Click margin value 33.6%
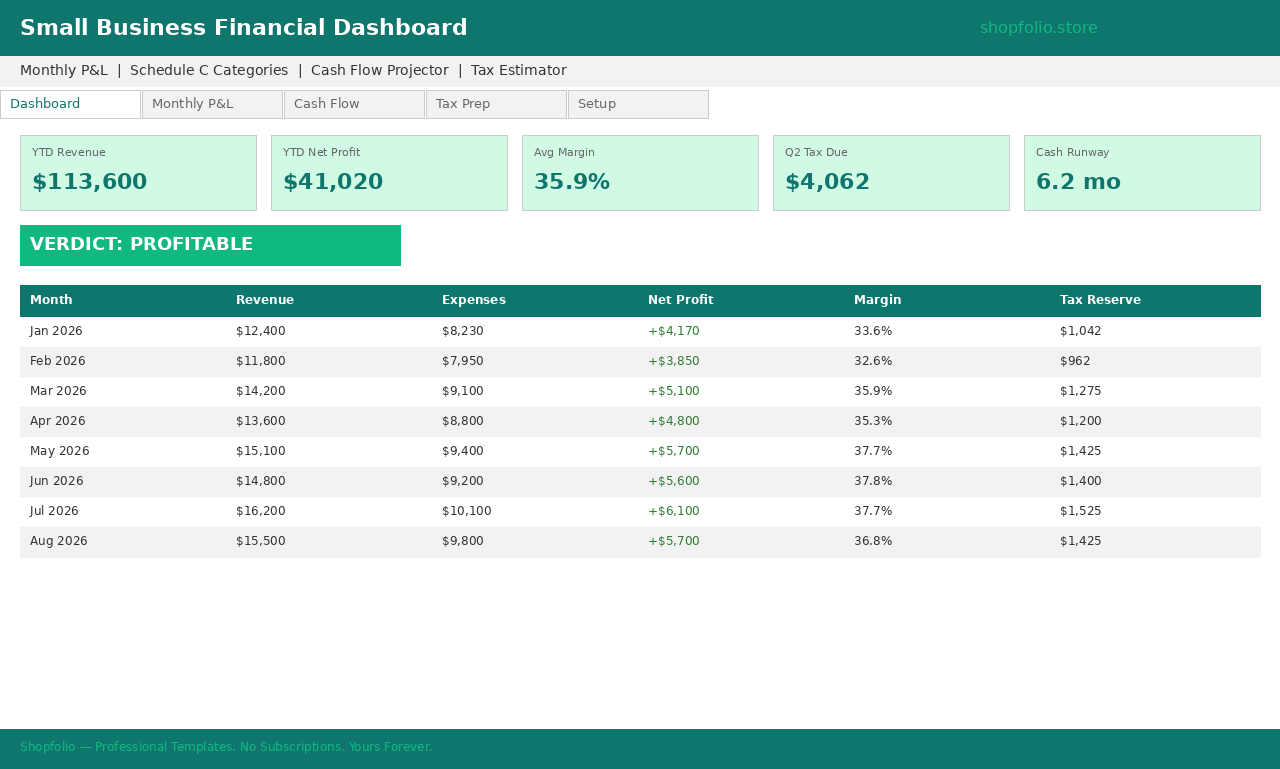 click(x=873, y=331)
